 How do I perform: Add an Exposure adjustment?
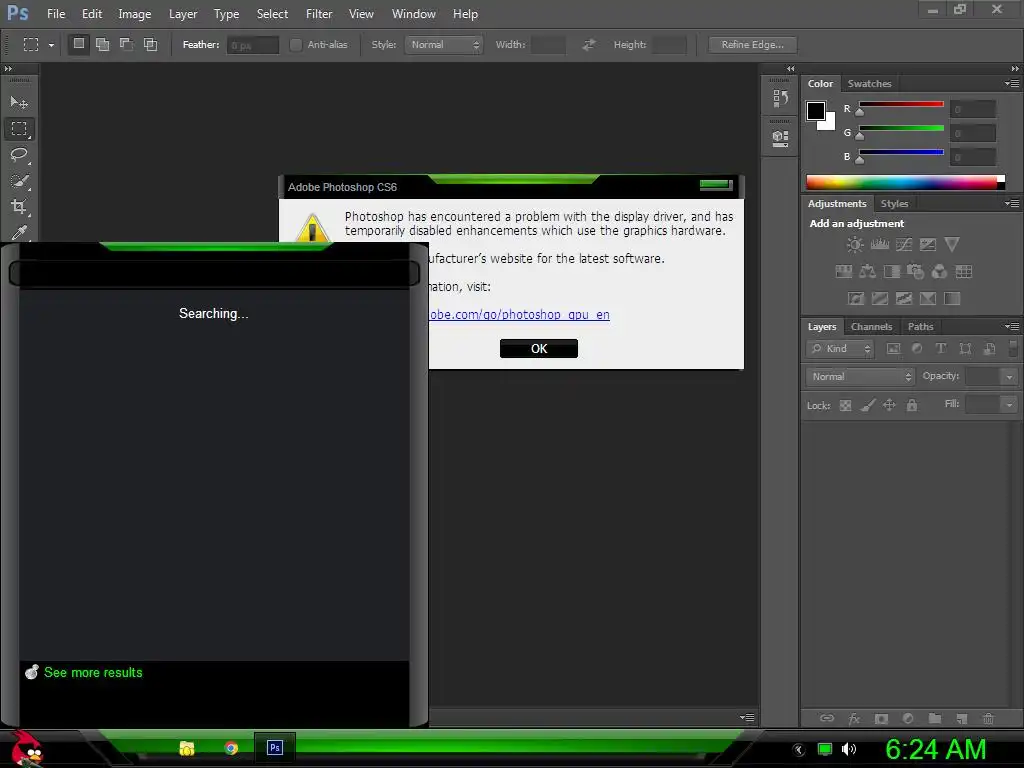[928, 245]
